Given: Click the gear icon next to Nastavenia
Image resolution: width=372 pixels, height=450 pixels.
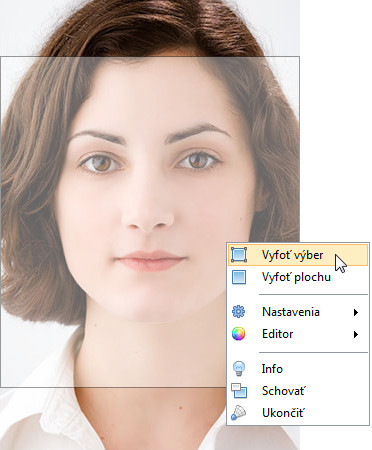Looking at the screenshot, I should [239, 312].
